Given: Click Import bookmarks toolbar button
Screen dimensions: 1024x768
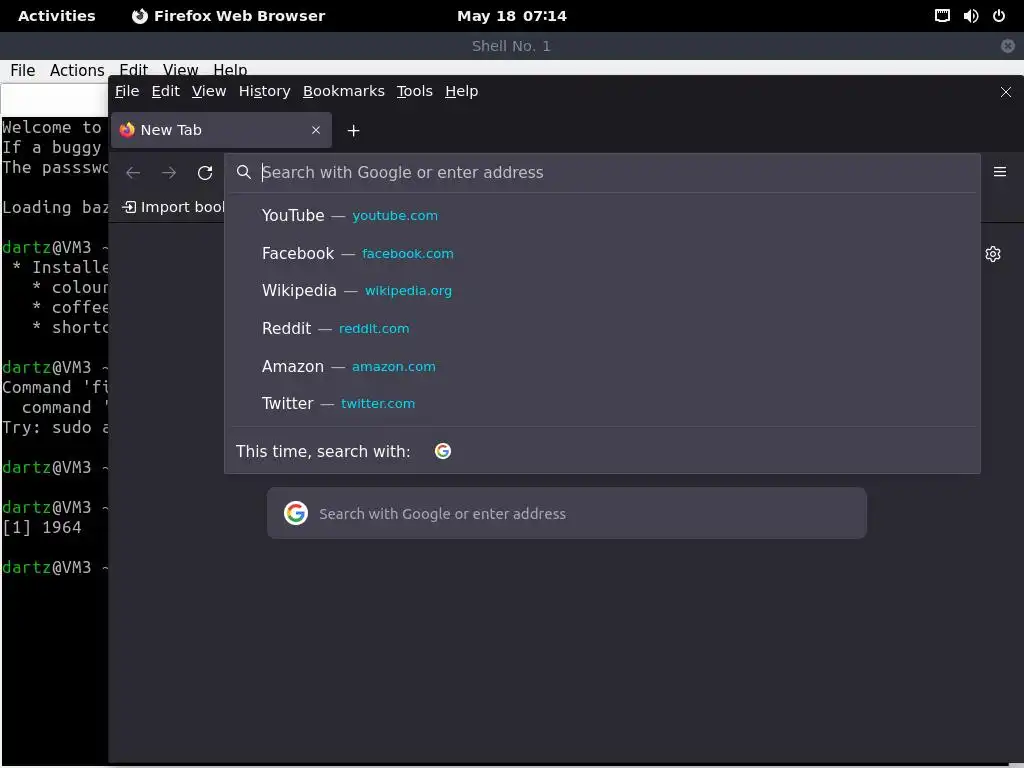Looking at the screenshot, I should click(173, 207).
